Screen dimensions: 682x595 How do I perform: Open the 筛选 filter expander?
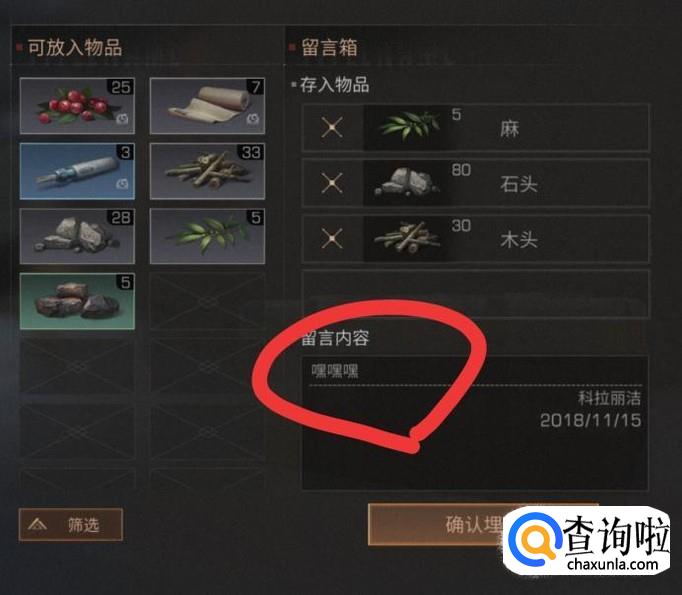(x=71, y=525)
